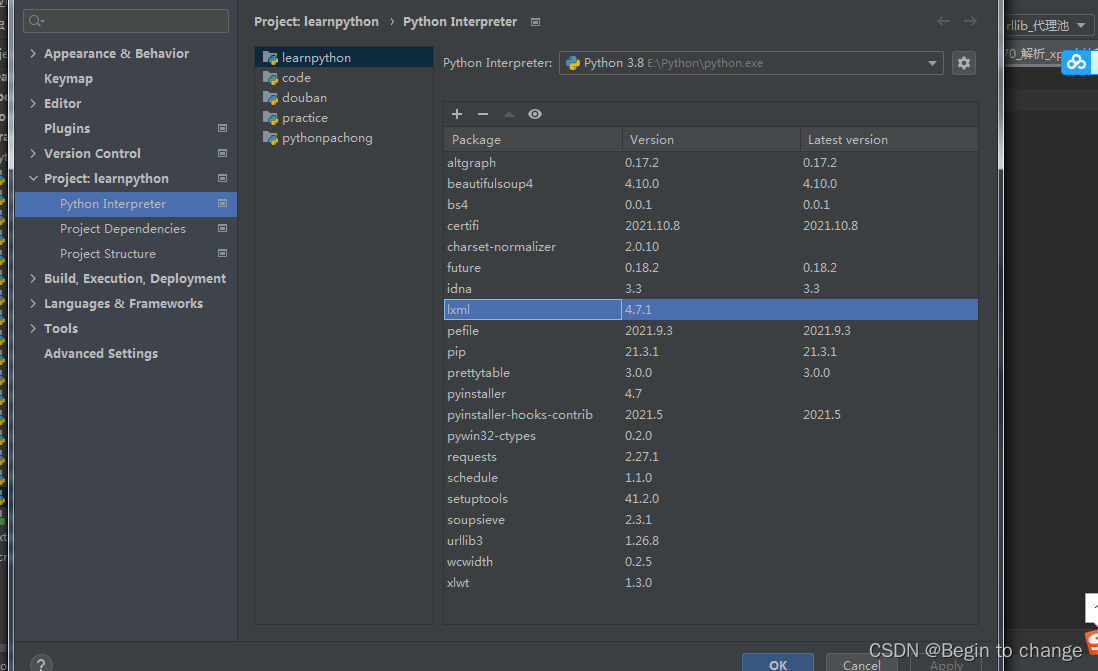
Task: Open interpreter gear settings icon
Action: [x=964, y=63]
